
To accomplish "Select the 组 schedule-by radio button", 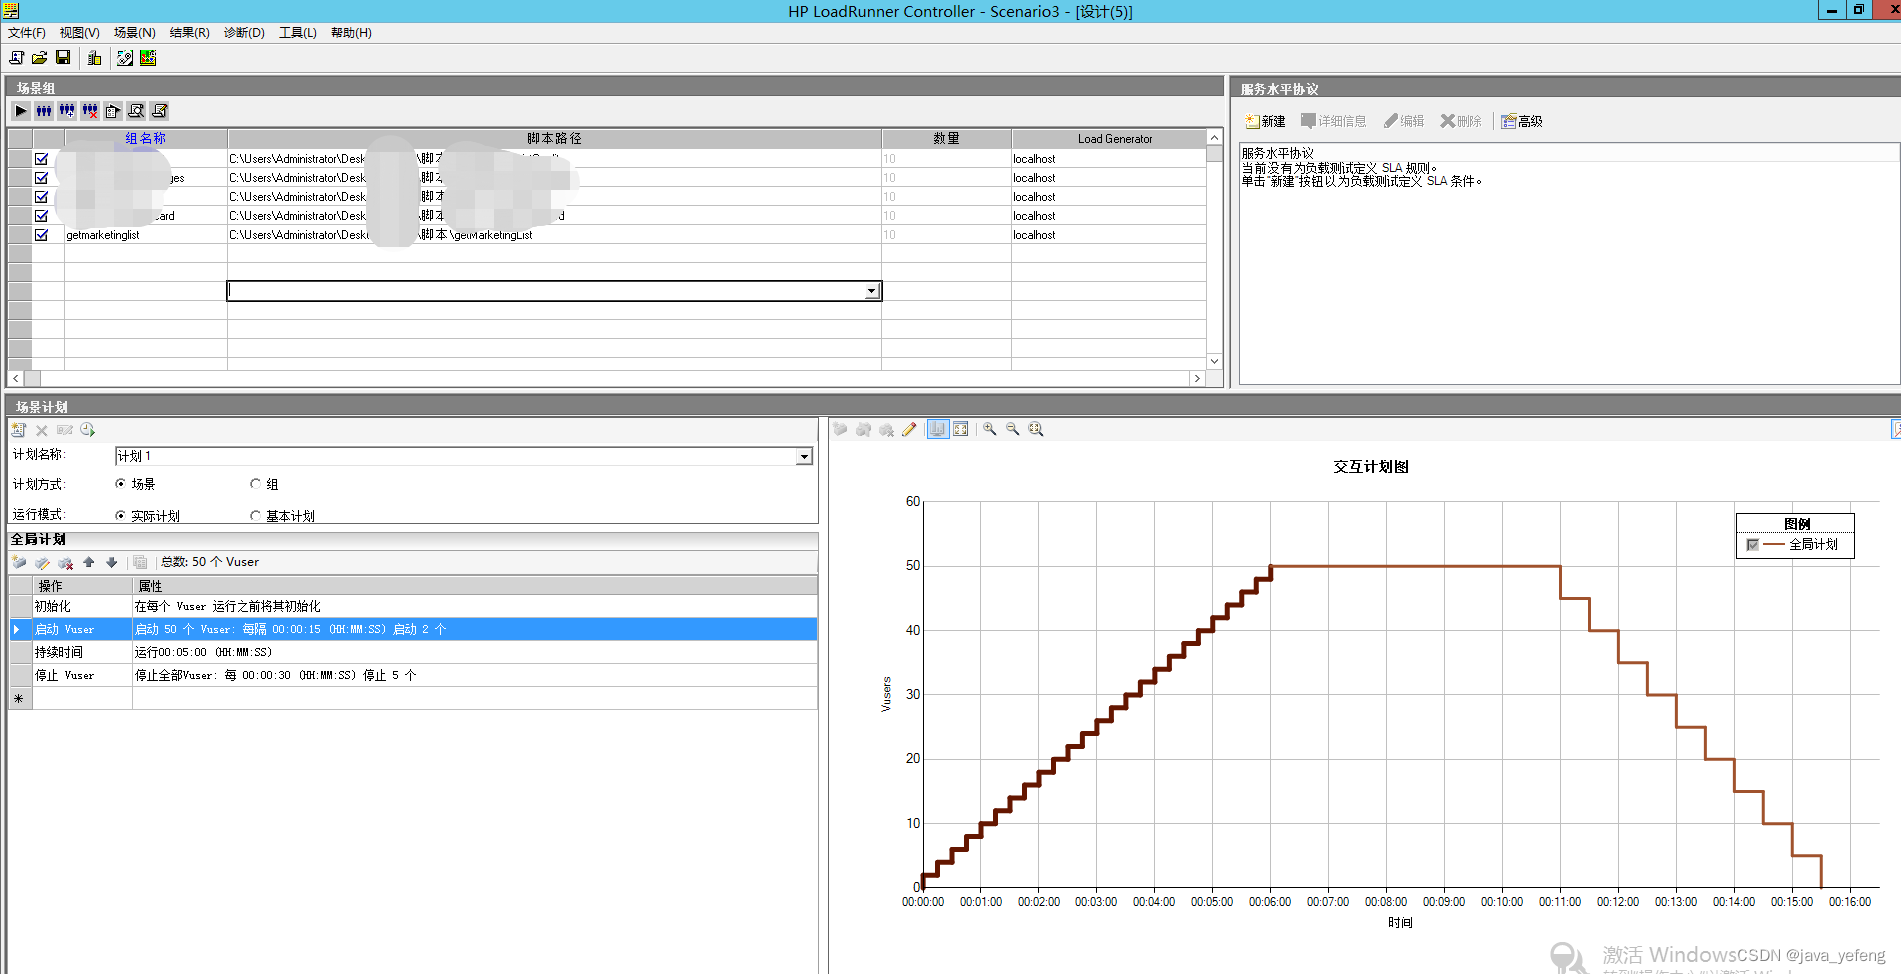I will [x=255, y=484].
